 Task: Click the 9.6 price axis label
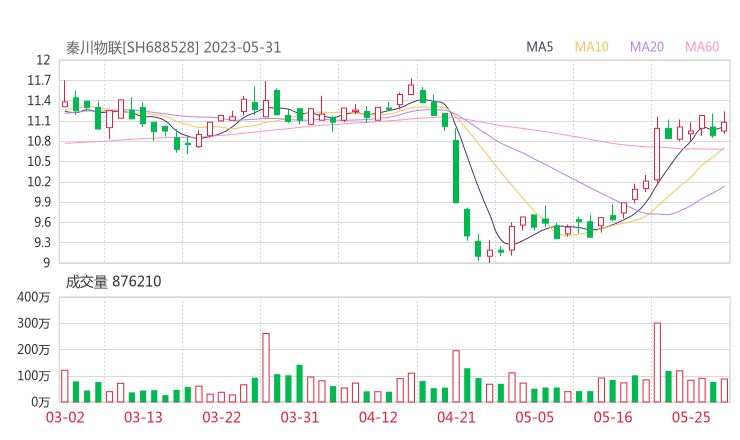[x=42, y=222]
